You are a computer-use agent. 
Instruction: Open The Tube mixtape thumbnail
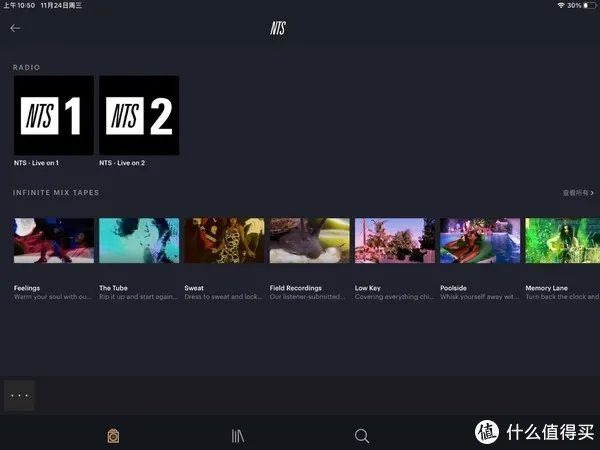(139, 240)
